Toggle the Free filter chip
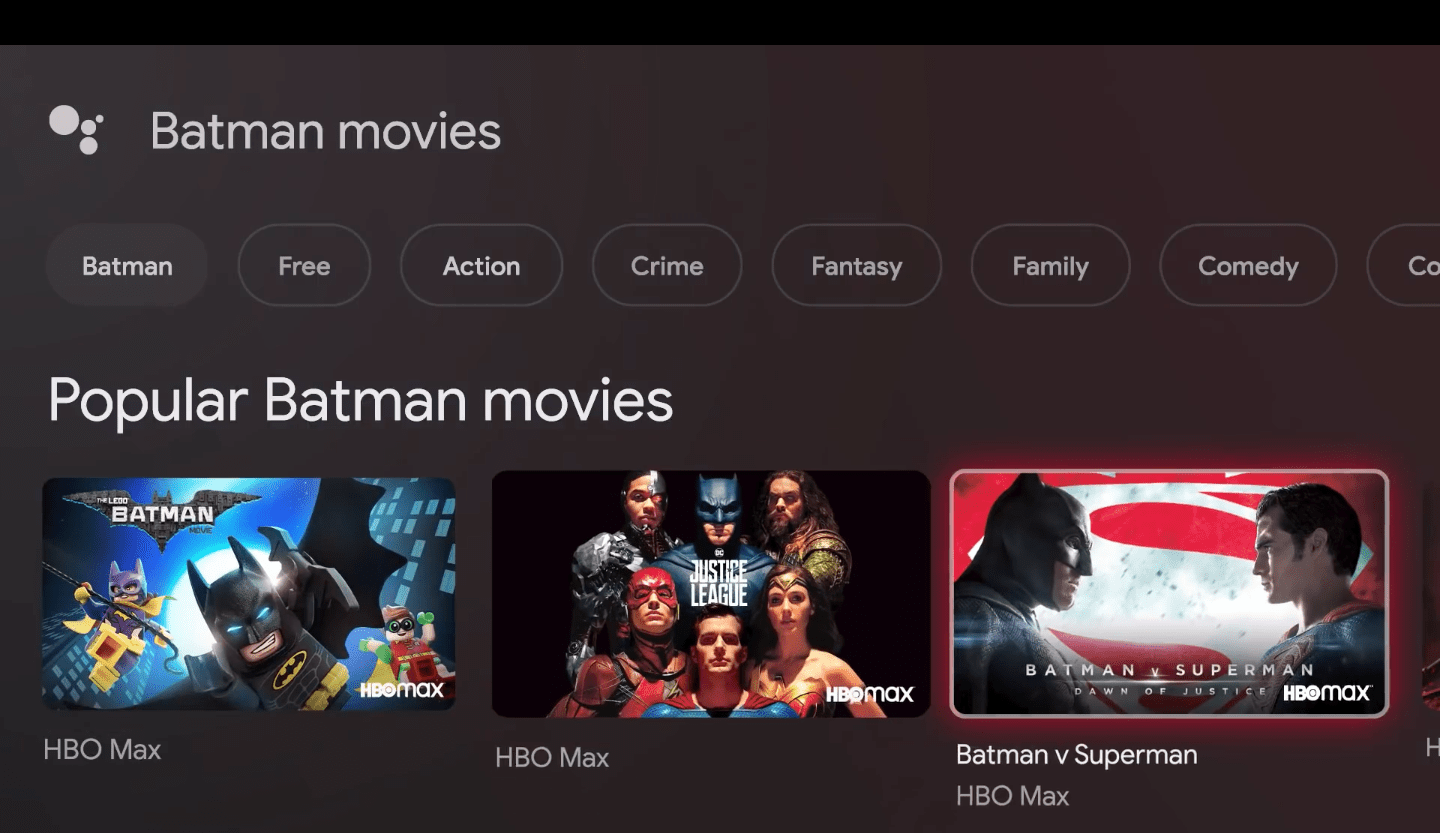The image size is (1440, 833). click(304, 266)
